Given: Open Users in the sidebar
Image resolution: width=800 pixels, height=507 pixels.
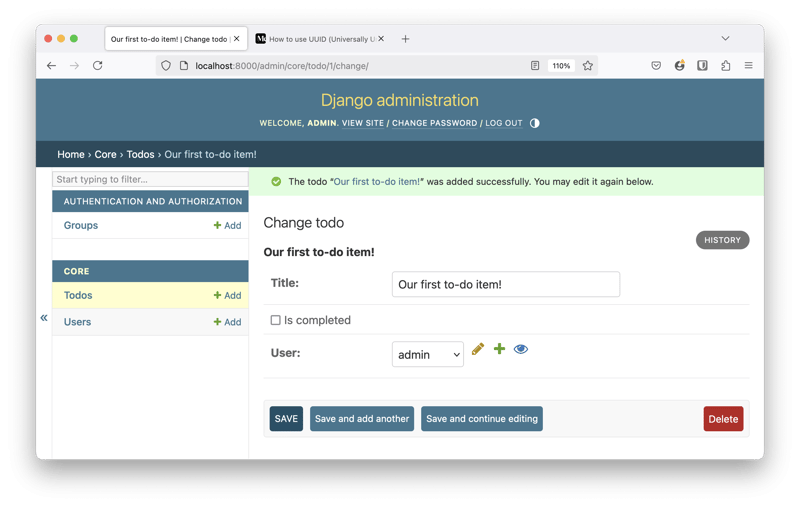Looking at the screenshot, I should tap(77, 322).
